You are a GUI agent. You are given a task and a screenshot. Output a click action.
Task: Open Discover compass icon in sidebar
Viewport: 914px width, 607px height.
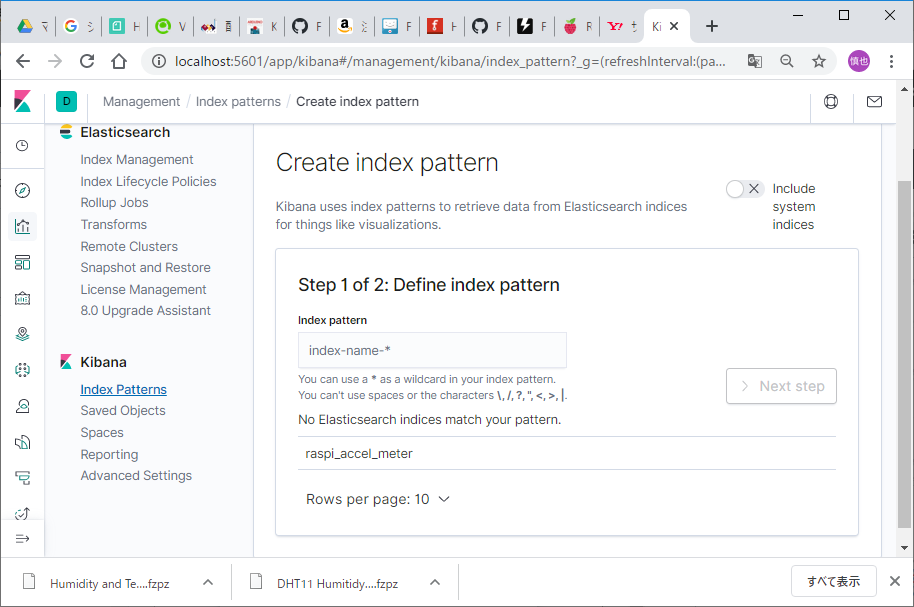pyautogui.click(x=22, y=190)
